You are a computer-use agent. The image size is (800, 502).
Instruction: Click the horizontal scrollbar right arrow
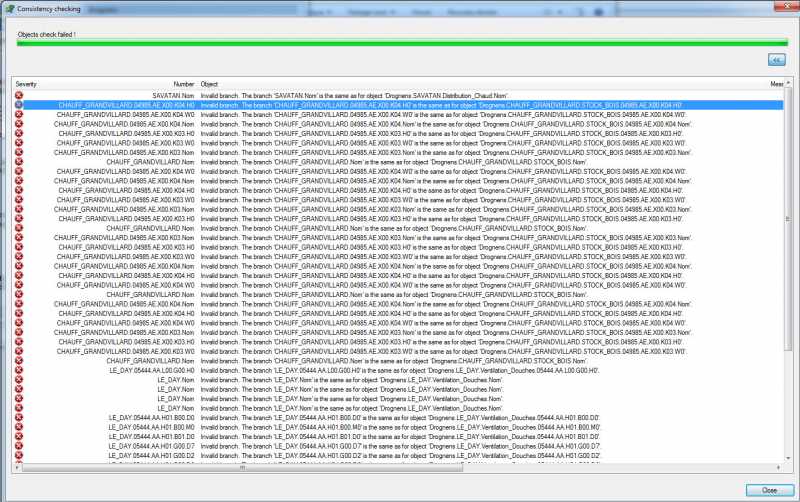click(x=779, y=467)
